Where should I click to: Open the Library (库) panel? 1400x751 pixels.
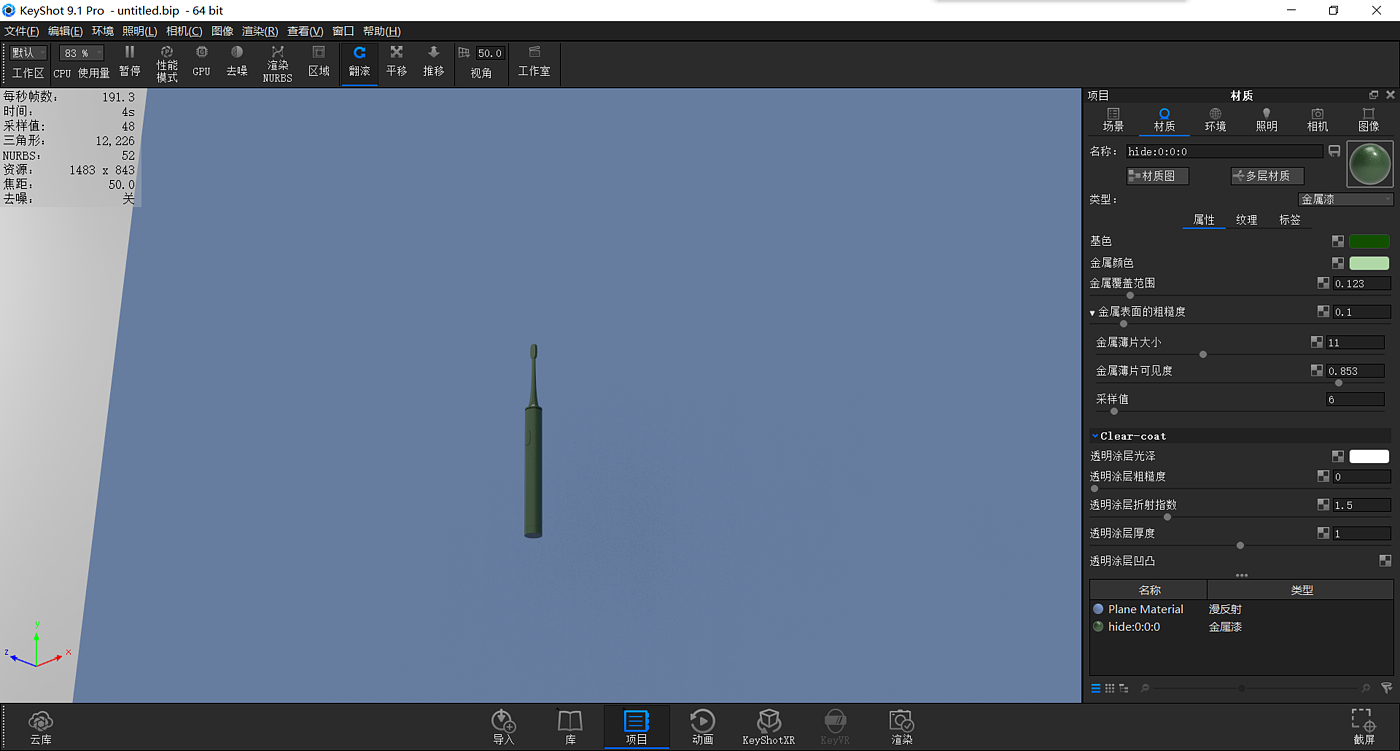coord(570,727)
